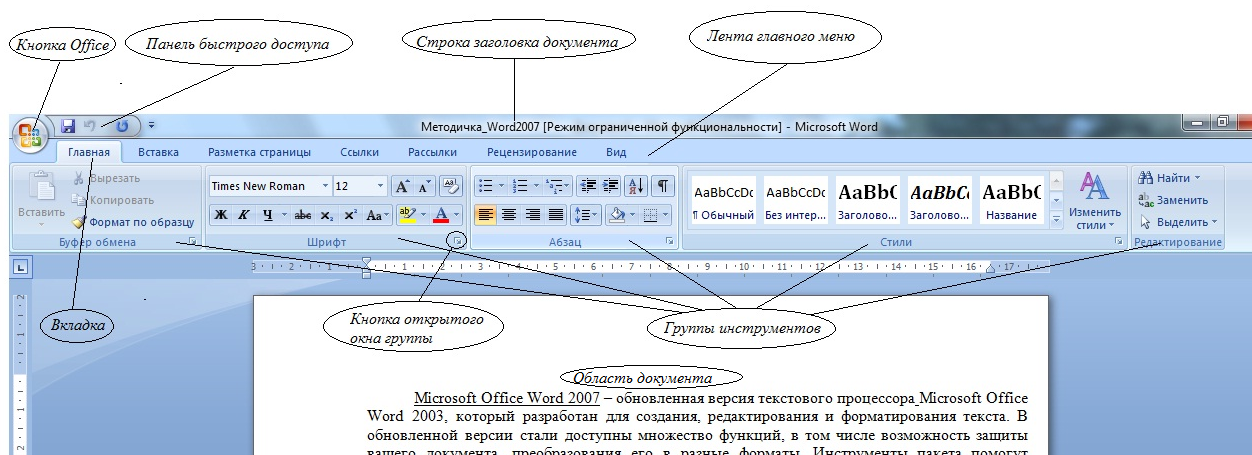Activate Формат по образцу painter
Screen dimensions: 1252x455
tap(133, 222)
